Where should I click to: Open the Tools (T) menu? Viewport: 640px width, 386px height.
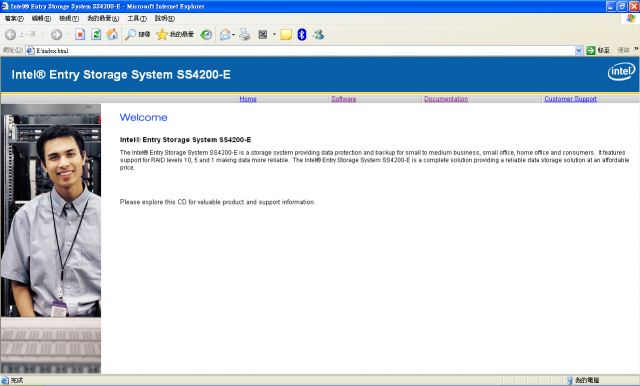click(137, 18)
